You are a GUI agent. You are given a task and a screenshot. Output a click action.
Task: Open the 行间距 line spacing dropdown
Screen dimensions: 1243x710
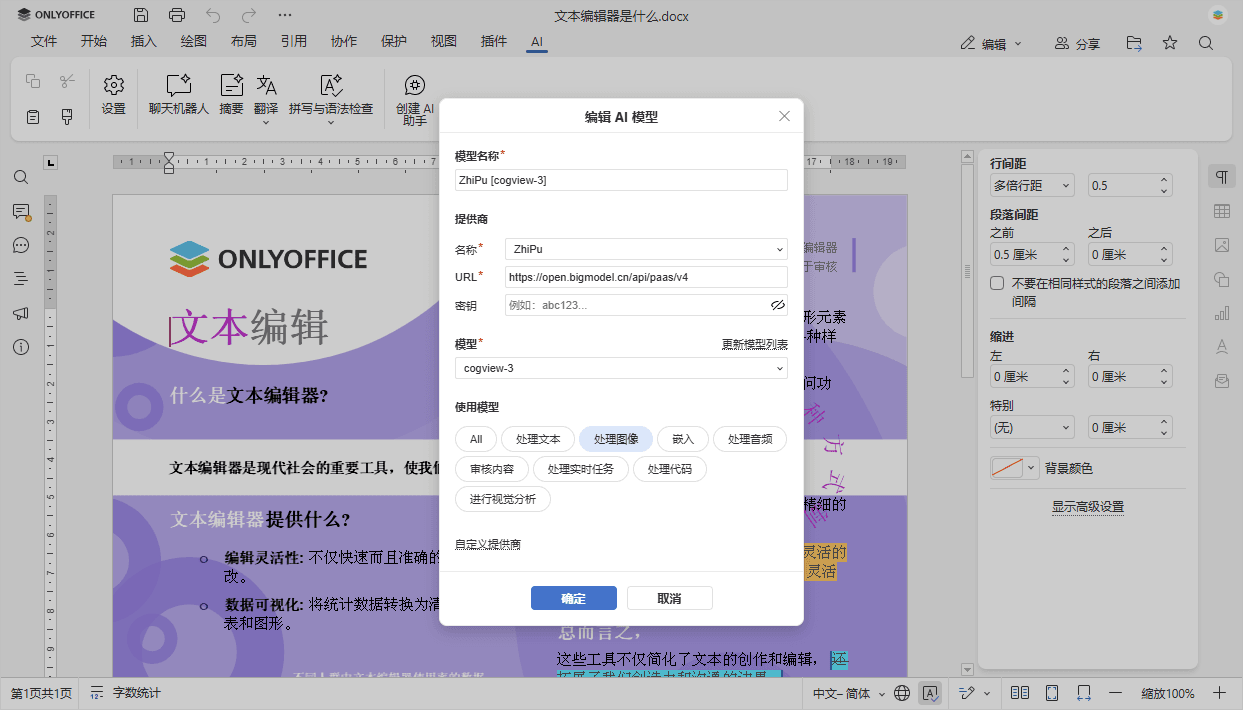[1031, 185]
